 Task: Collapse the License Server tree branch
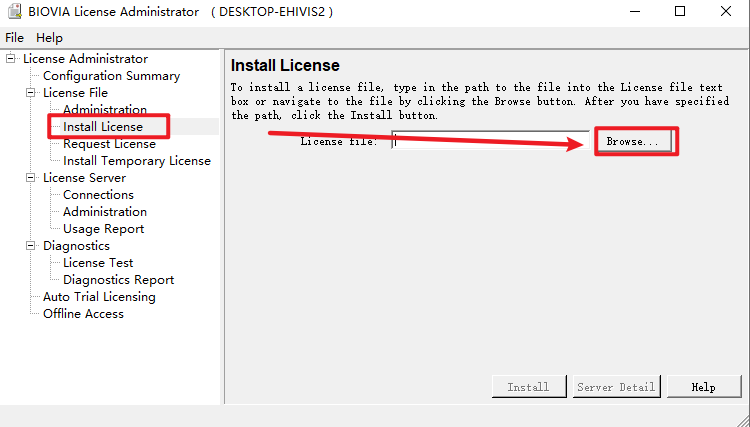(x=31, y=178)
